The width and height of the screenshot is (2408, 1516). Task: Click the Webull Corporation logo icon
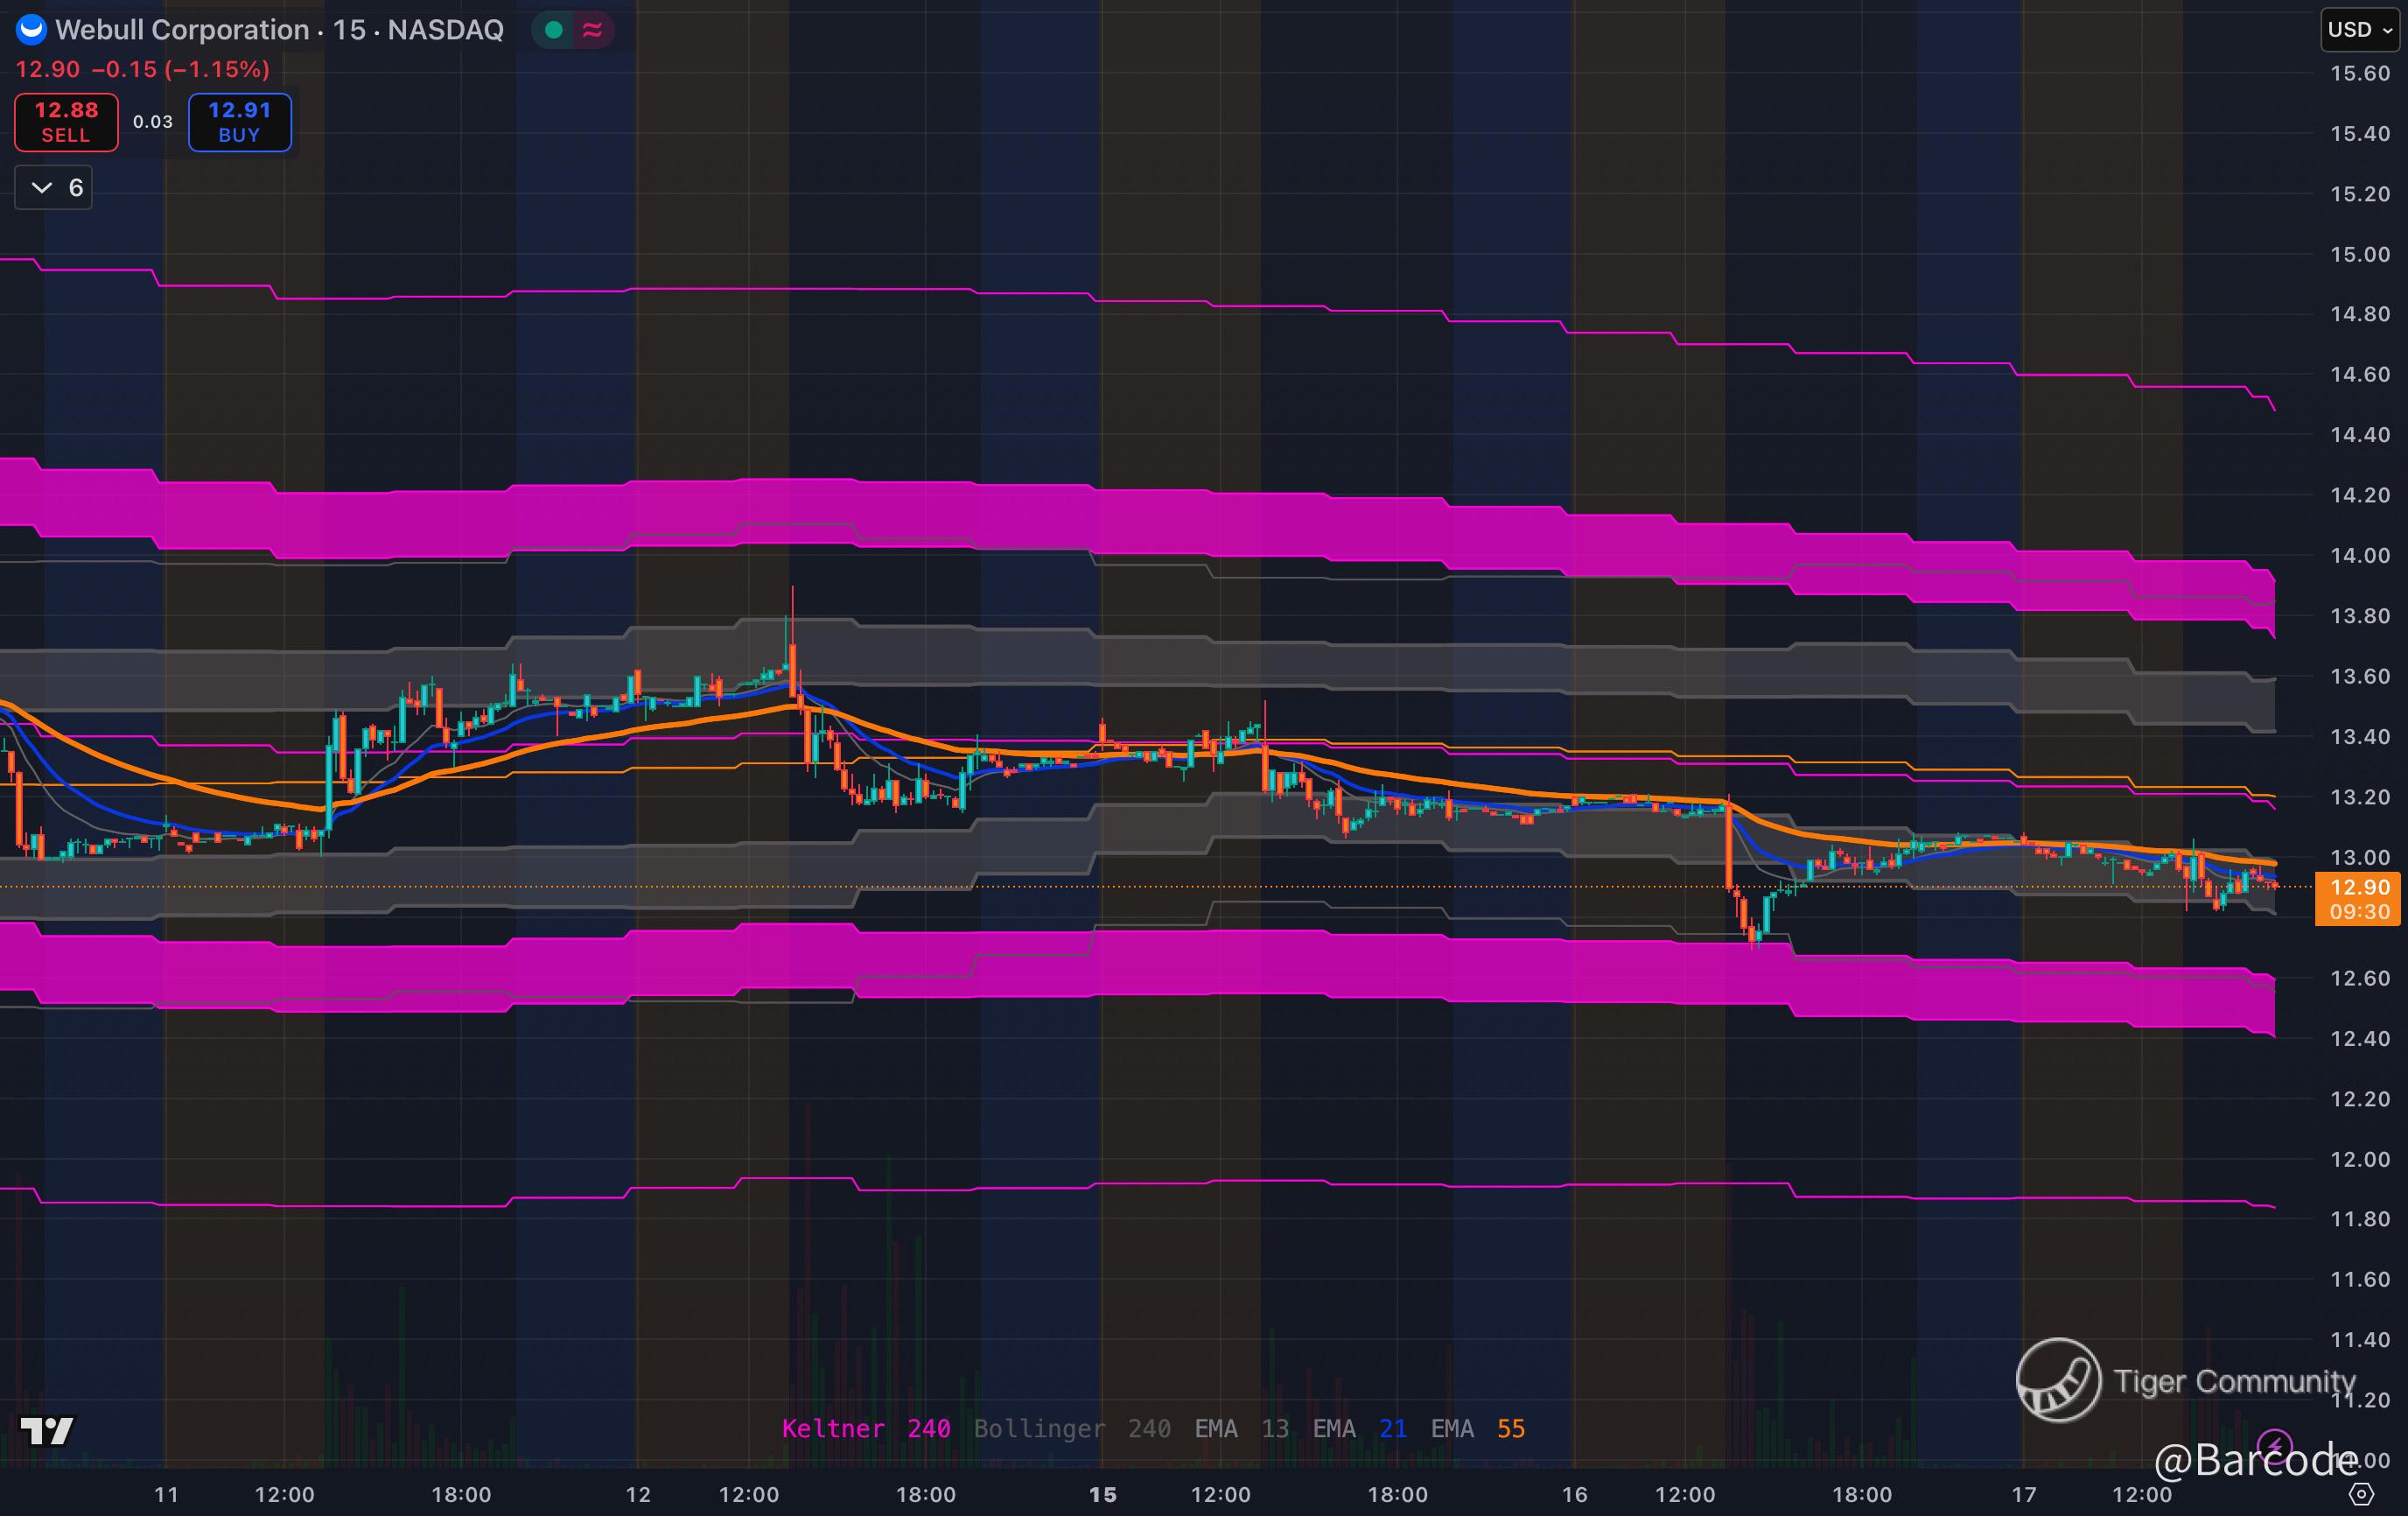pyautogui.click(x=31, y=30)
